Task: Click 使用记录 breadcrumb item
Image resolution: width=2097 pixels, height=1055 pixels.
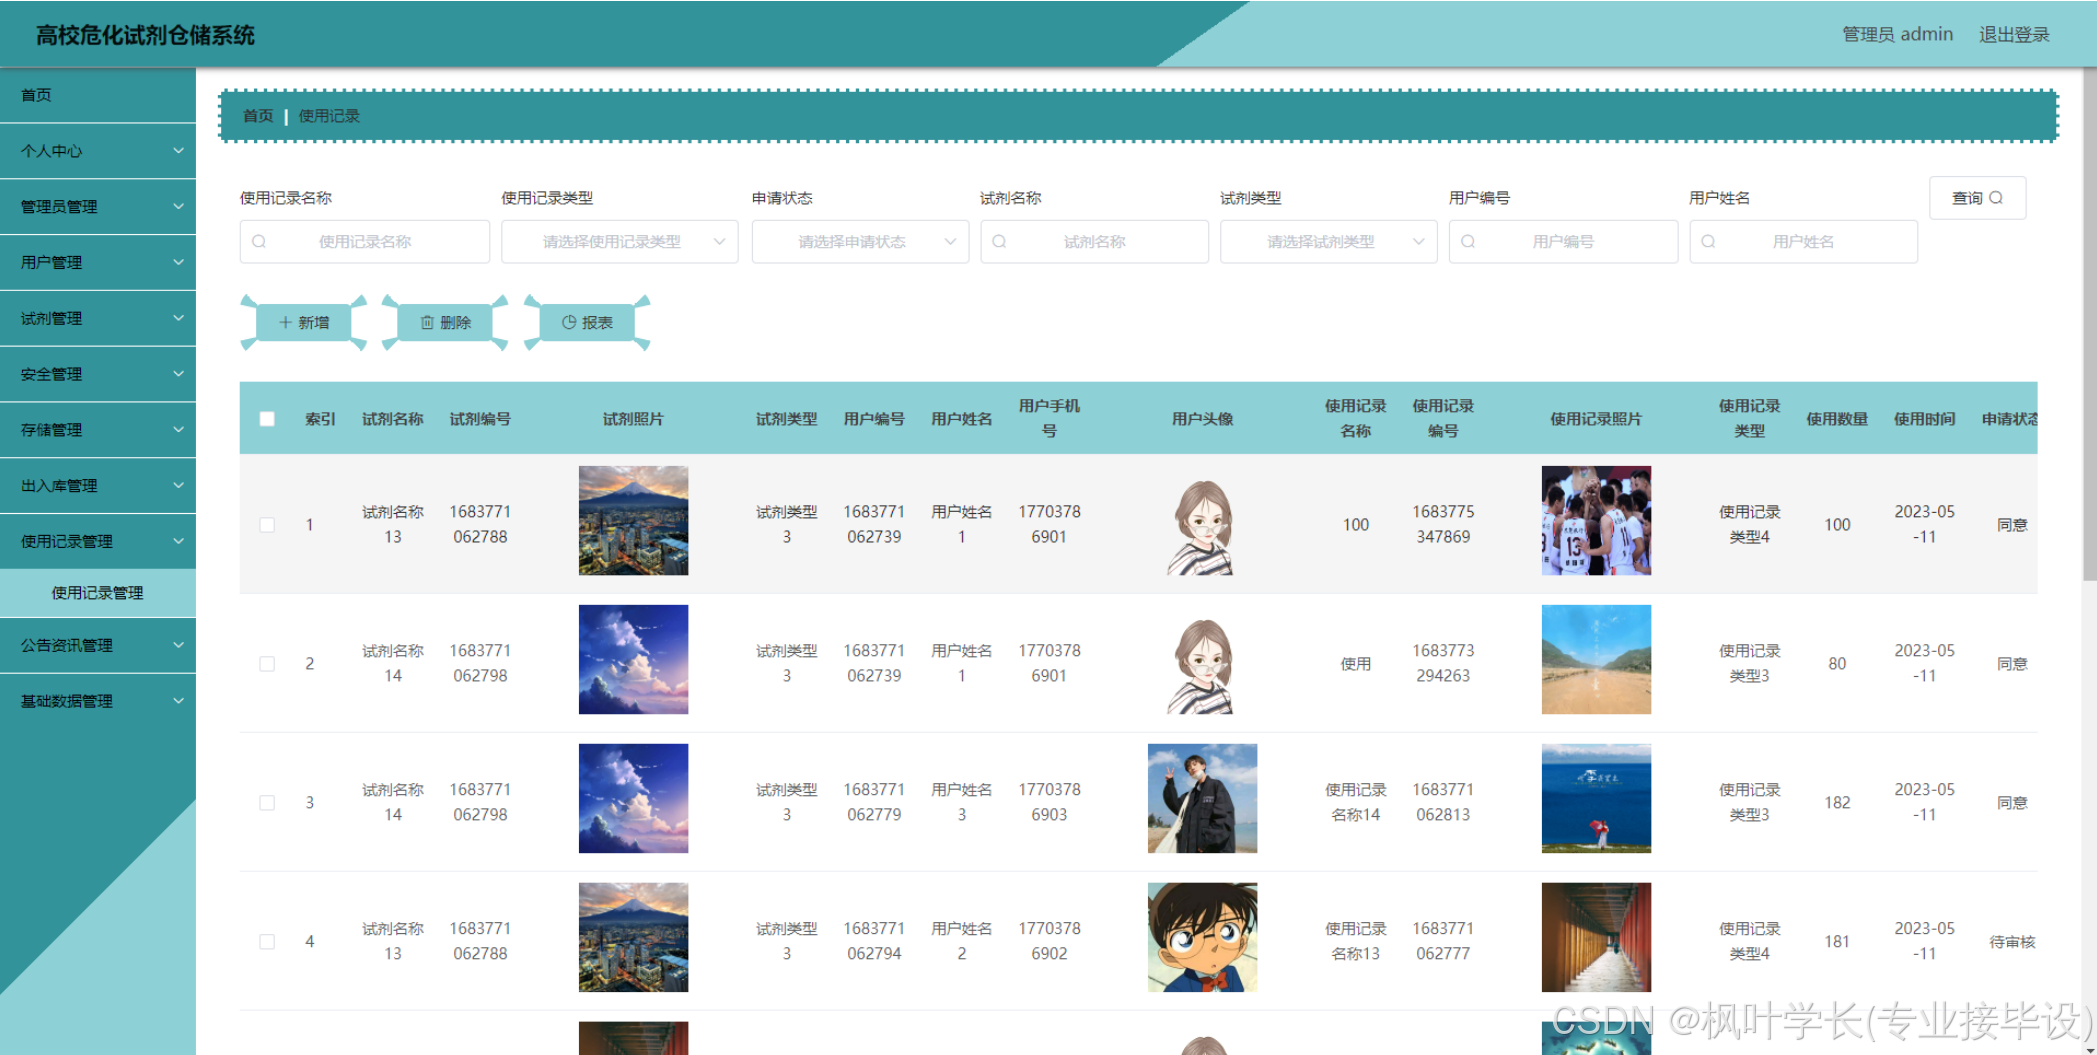Action: click(329, 116)
